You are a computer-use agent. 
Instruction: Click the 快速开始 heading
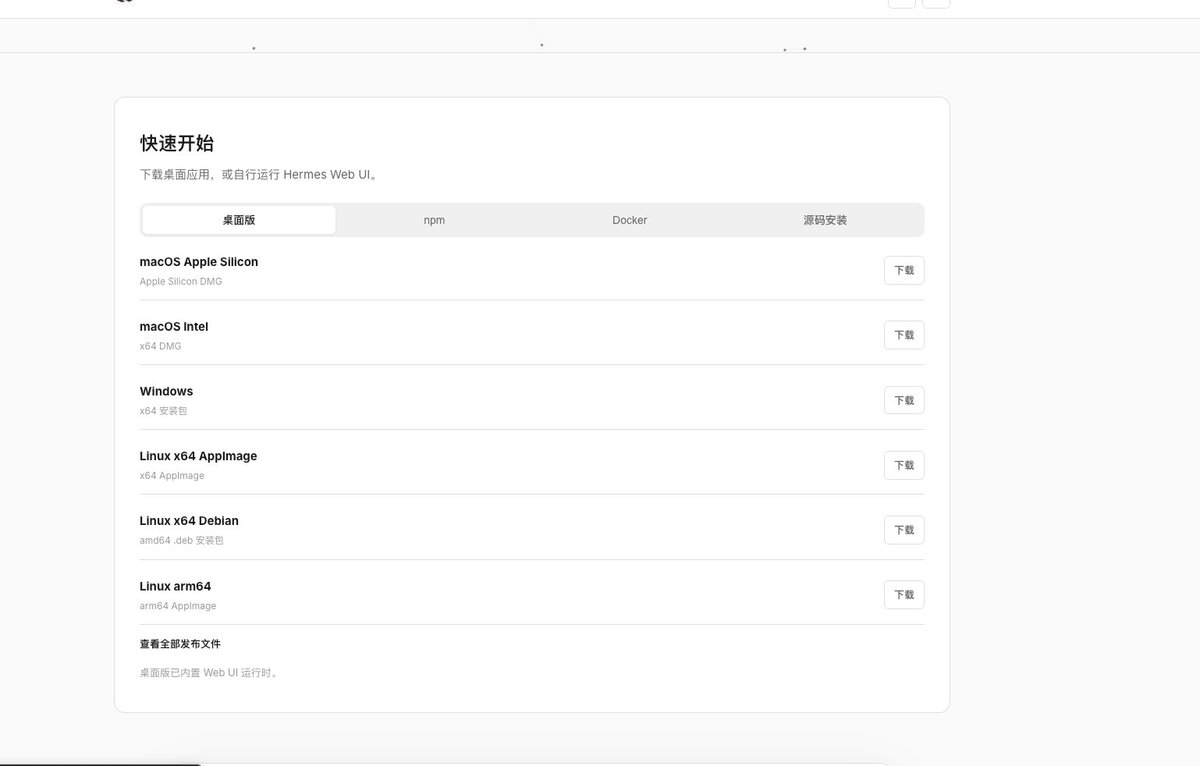click(x=177, y=143)
